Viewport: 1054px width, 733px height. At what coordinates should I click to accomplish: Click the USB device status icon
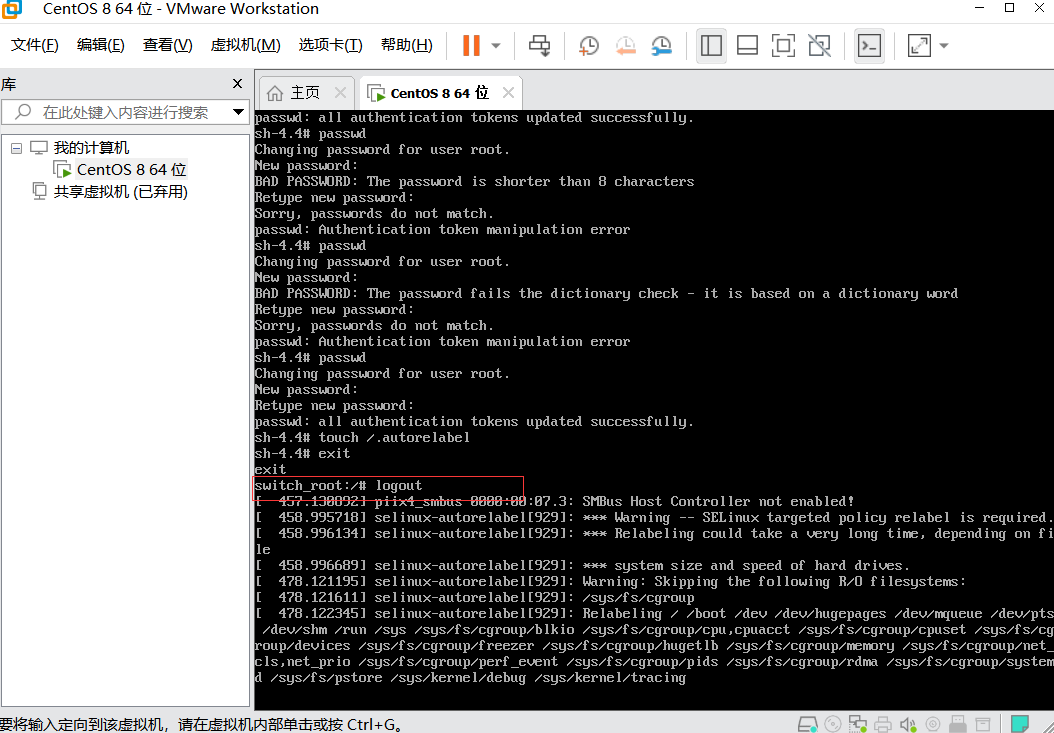[958, 725]
